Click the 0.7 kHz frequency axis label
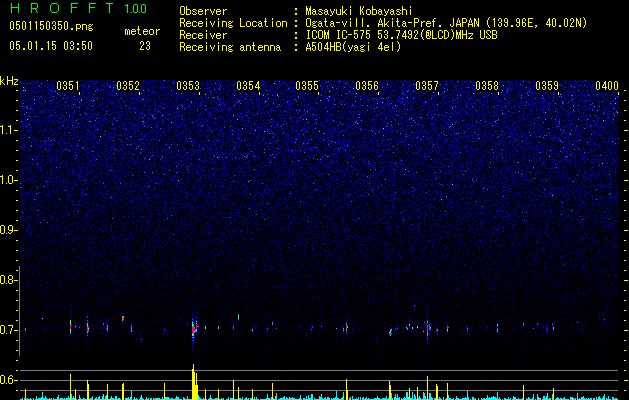Image resolution: width=629 pixels, height=400 pixels. (7, 330)
